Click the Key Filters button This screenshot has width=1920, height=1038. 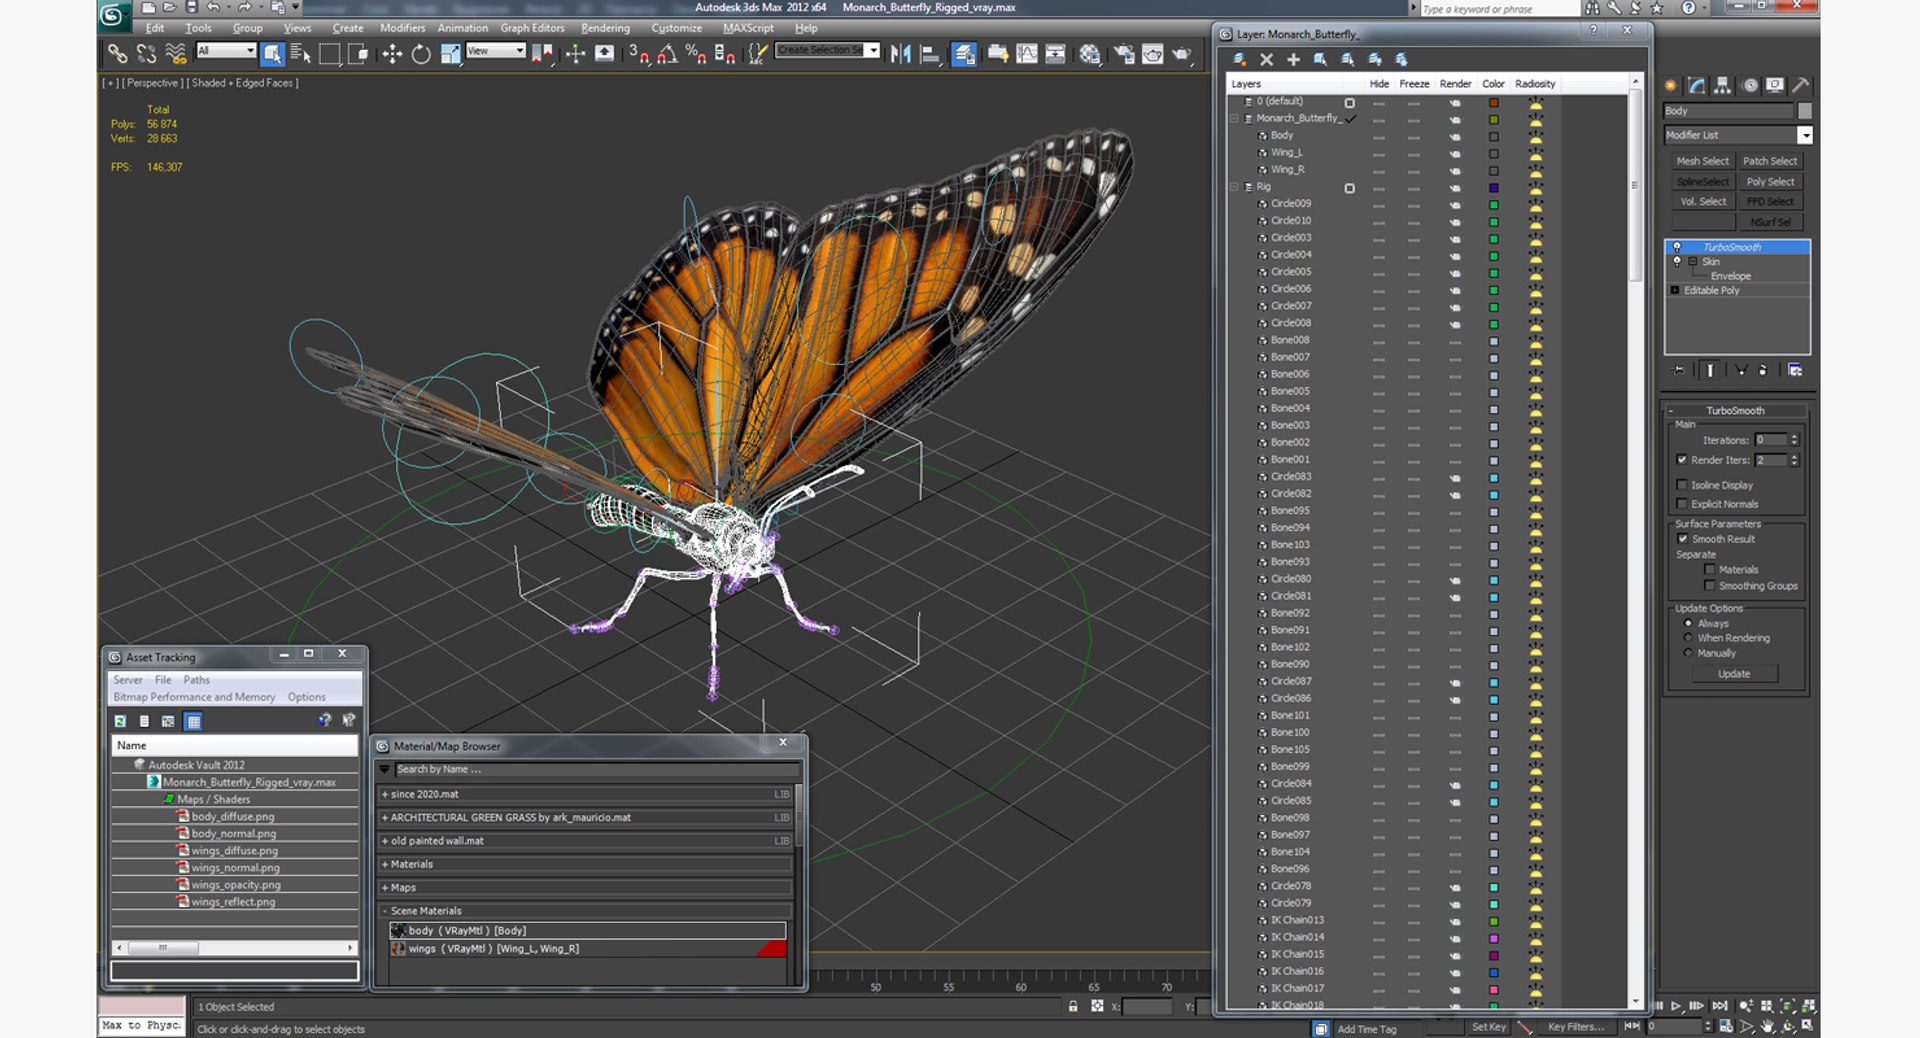coord(1575,1027)
